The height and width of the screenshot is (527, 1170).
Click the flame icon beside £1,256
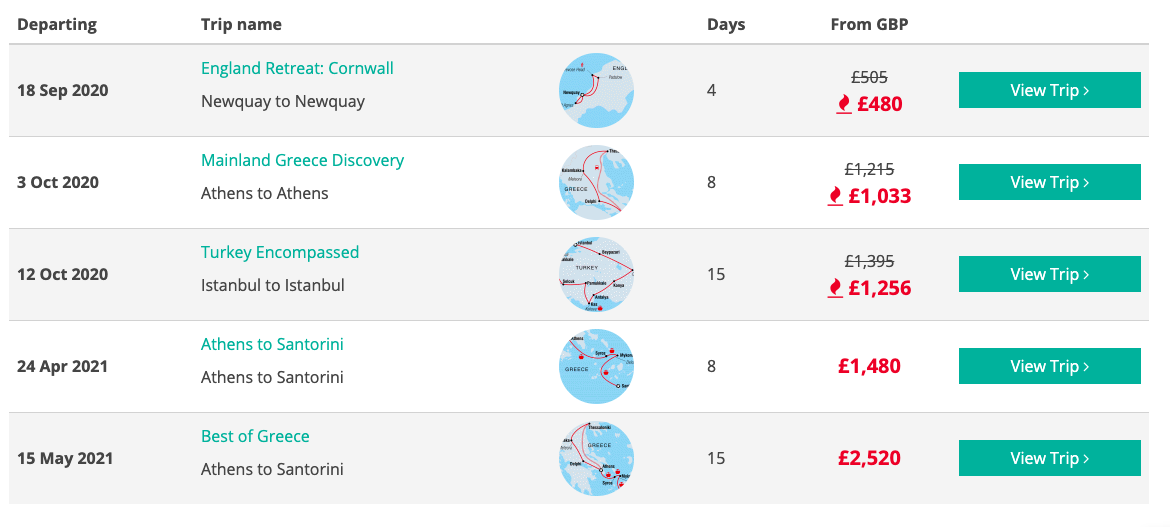835,288
